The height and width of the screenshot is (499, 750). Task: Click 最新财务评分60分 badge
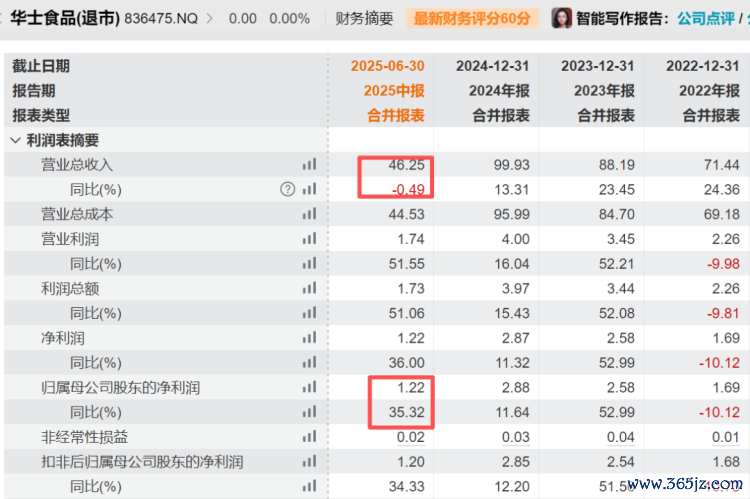472,19
